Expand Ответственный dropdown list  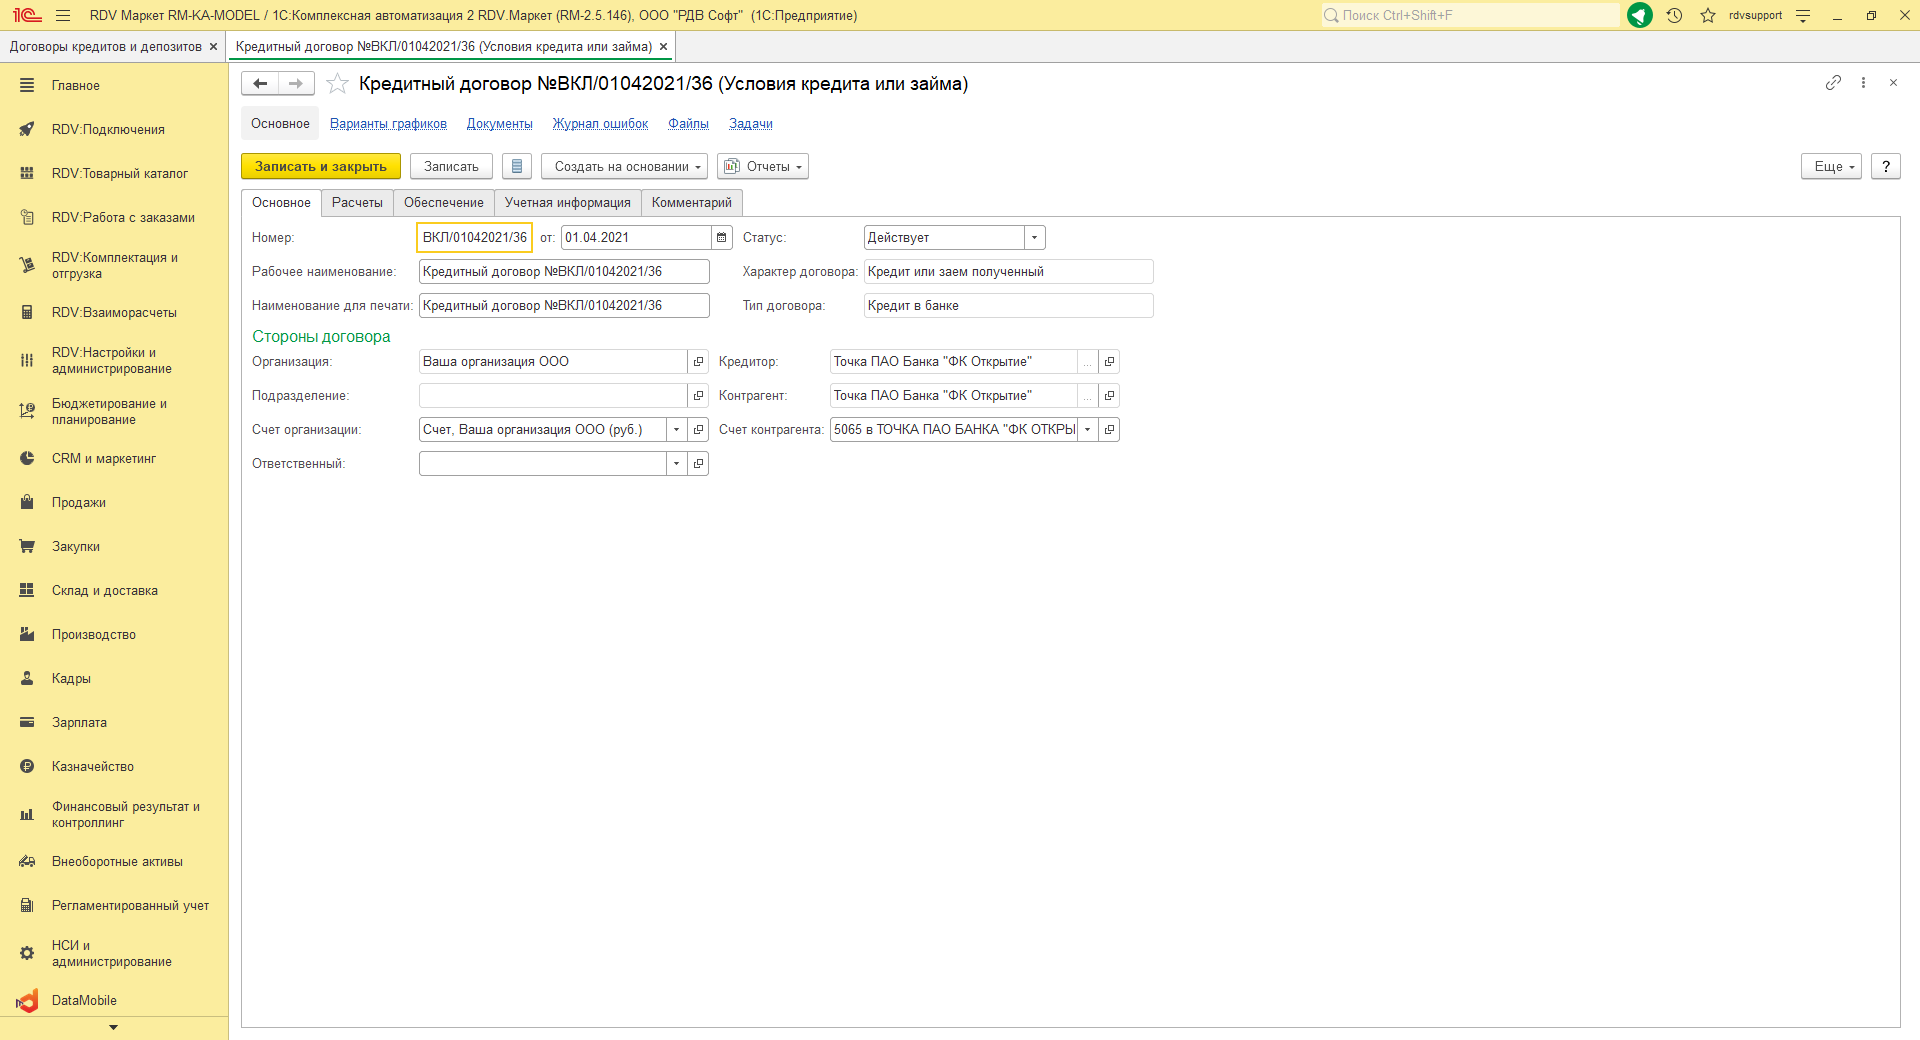click(x=677, y=463)
